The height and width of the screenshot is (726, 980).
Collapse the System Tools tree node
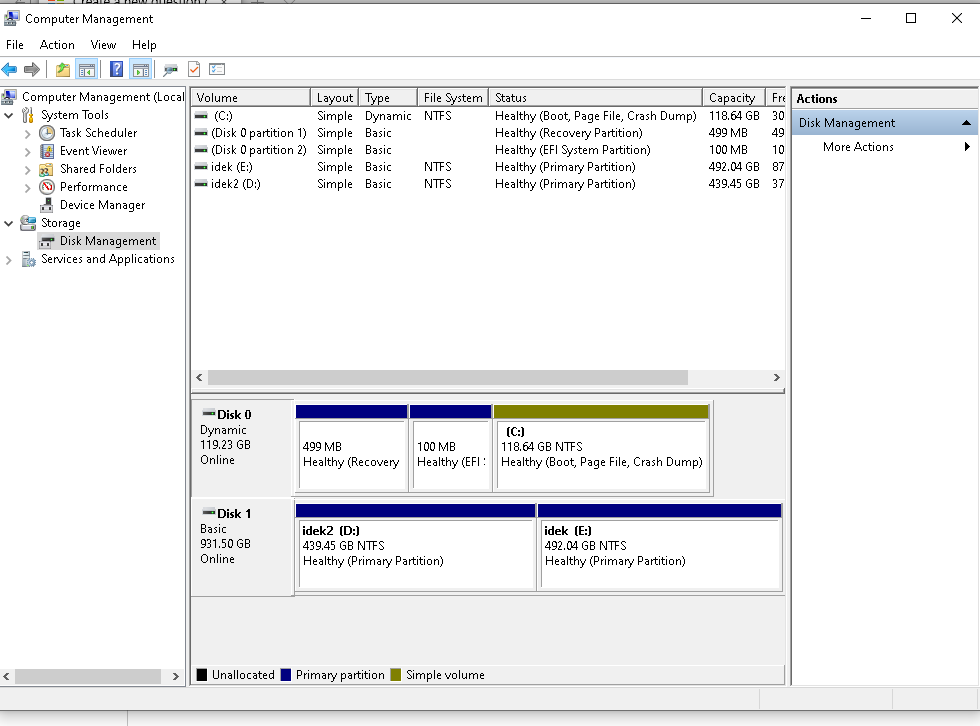tap(9, 115)
